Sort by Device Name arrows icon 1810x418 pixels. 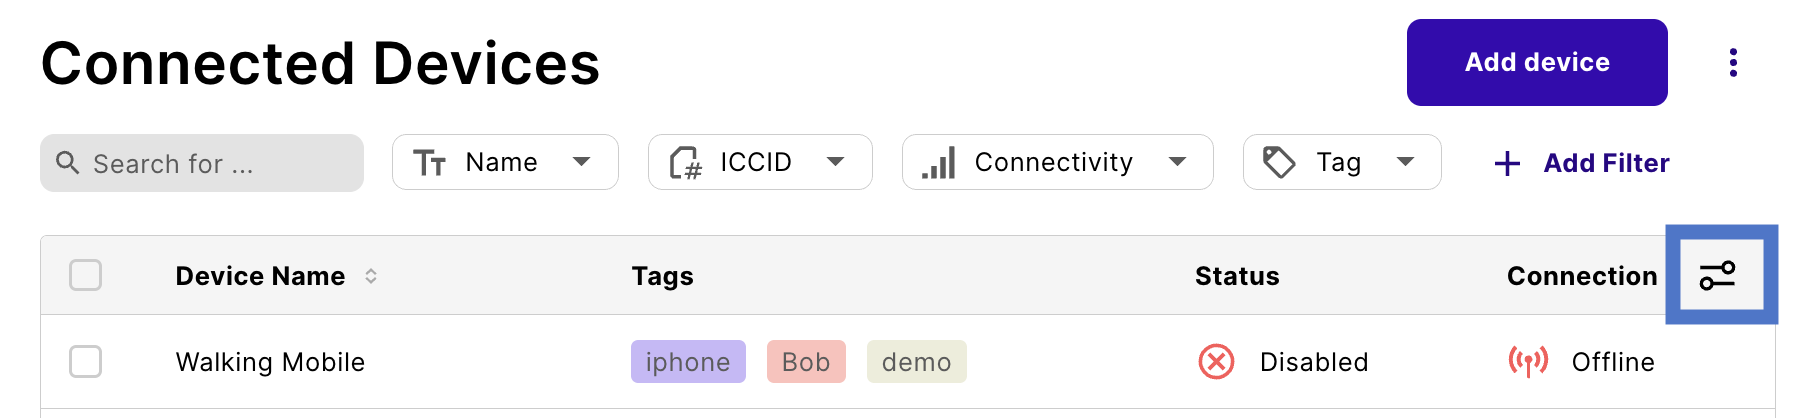pos(371,276)
